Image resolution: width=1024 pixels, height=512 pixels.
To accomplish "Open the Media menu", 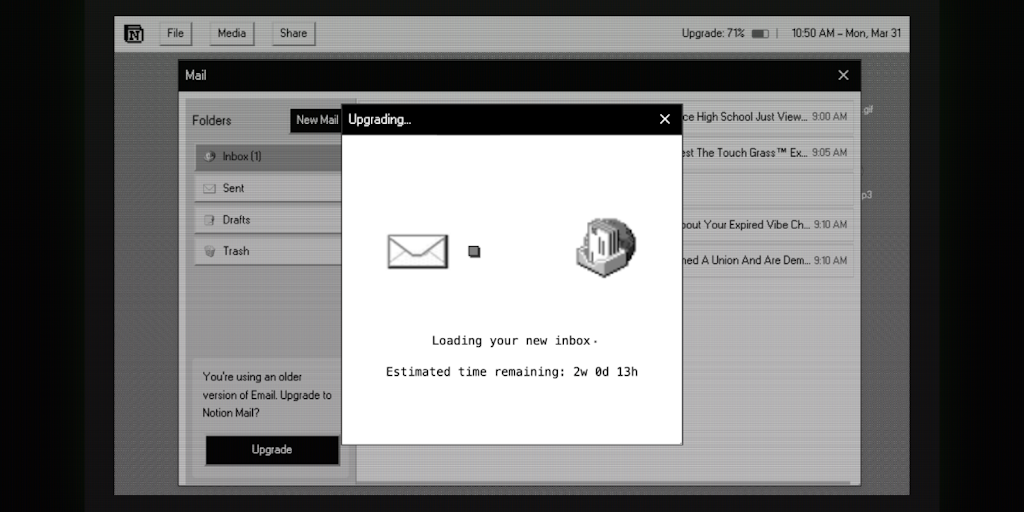I will coord(232,33).
